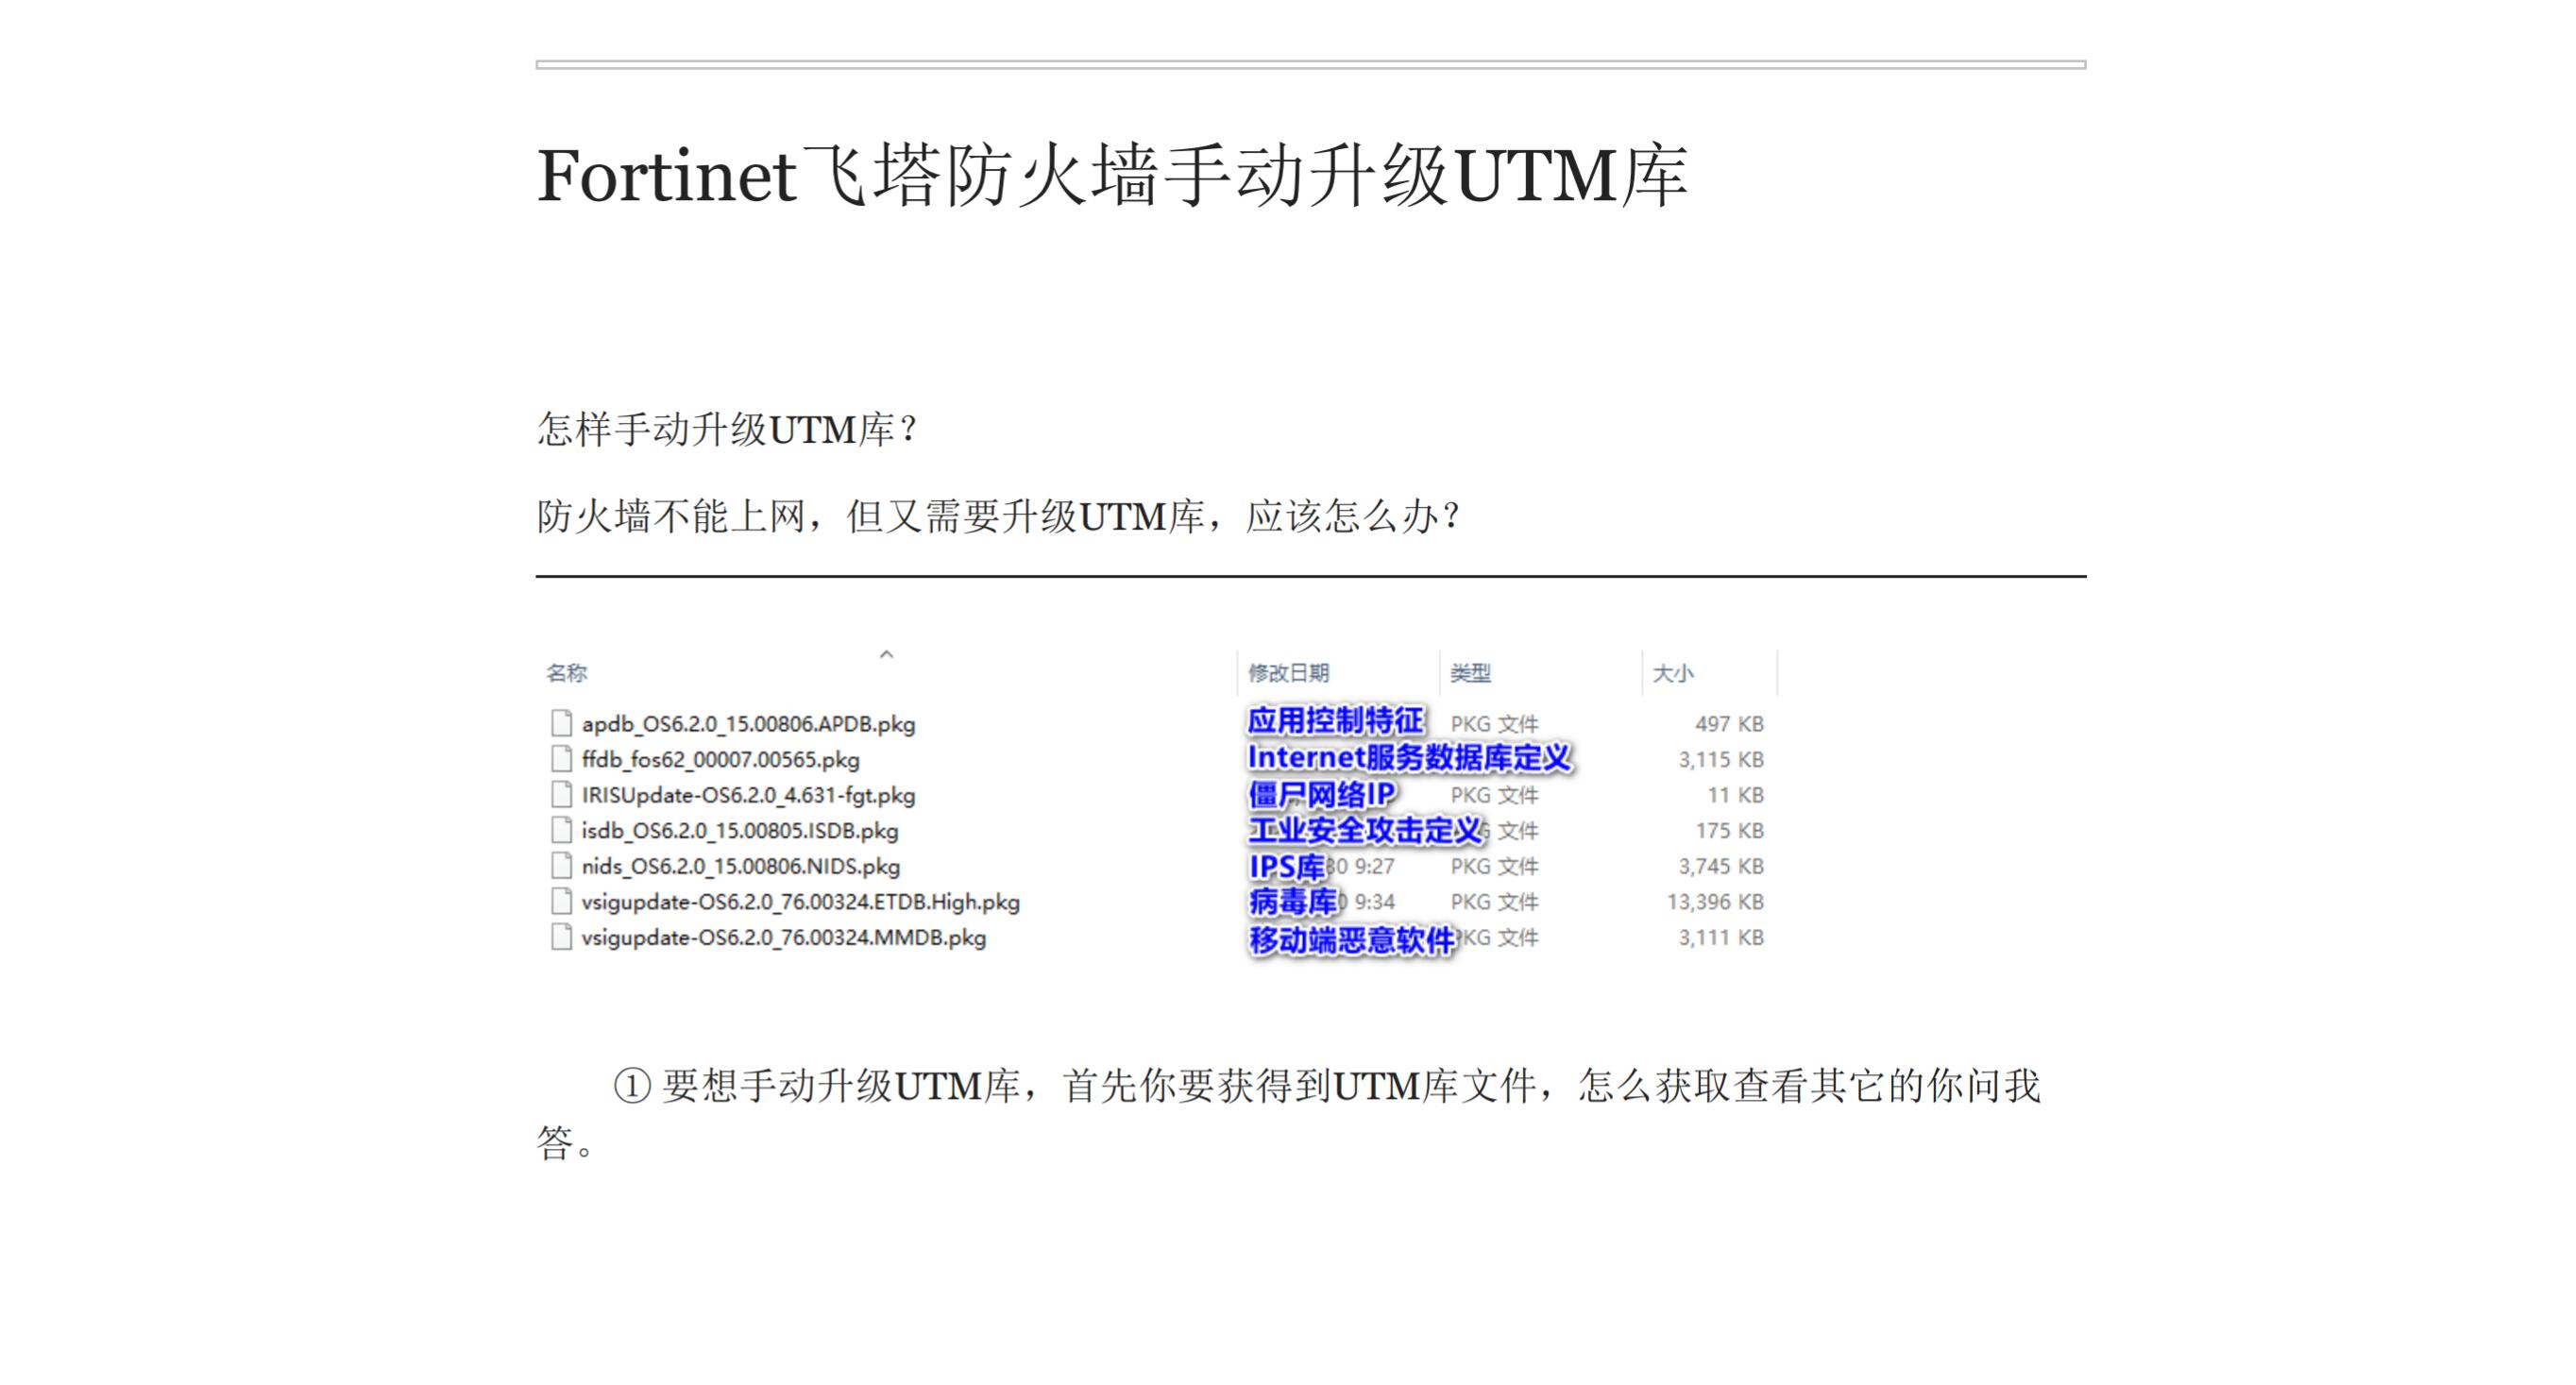2576x1385 pixels.
Task: Click the 3,115 KB size value
Action: [1721, 760]
